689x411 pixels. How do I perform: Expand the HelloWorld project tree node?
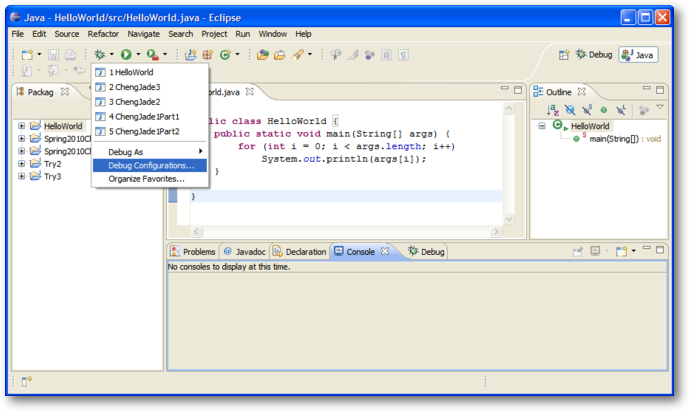click(x=21, y=126)
